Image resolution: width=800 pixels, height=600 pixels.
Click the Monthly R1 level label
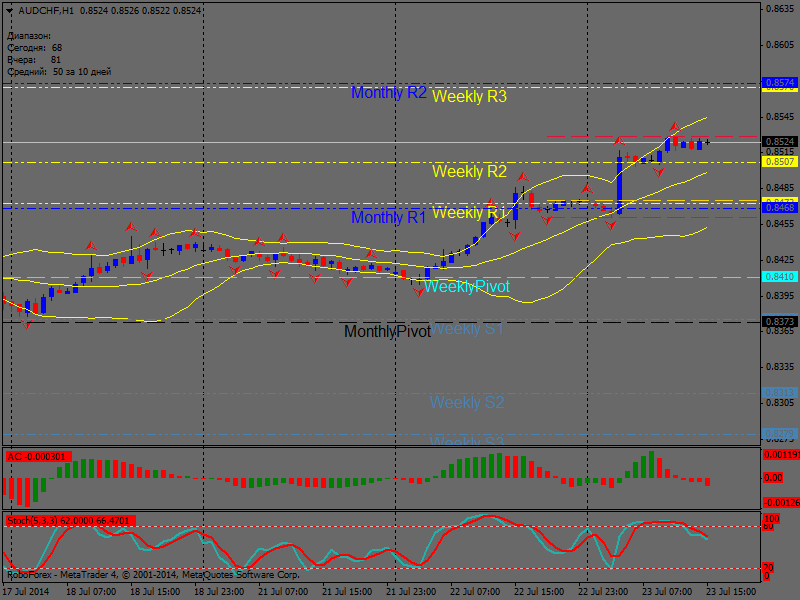tap(388, 217)
